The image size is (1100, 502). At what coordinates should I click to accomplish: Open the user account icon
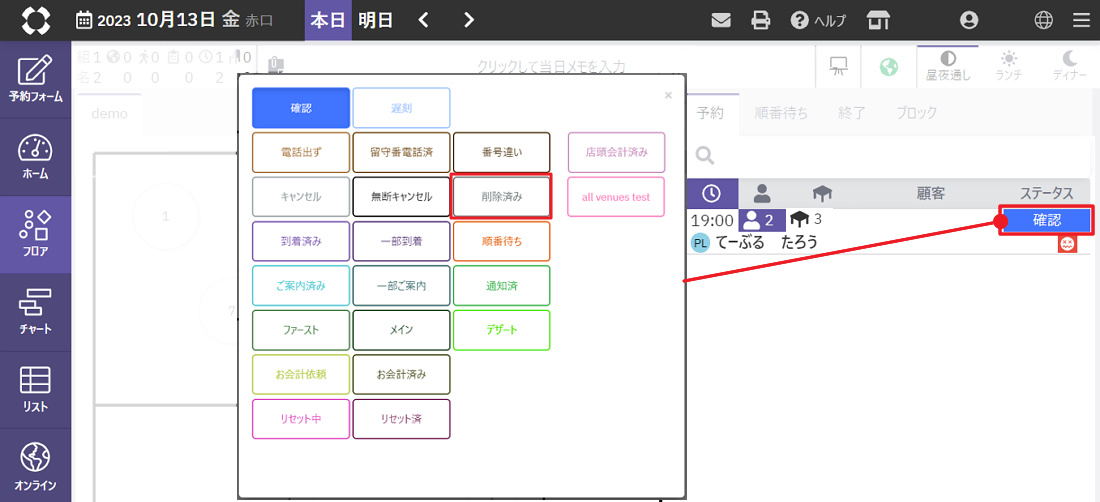pos(968,20)
